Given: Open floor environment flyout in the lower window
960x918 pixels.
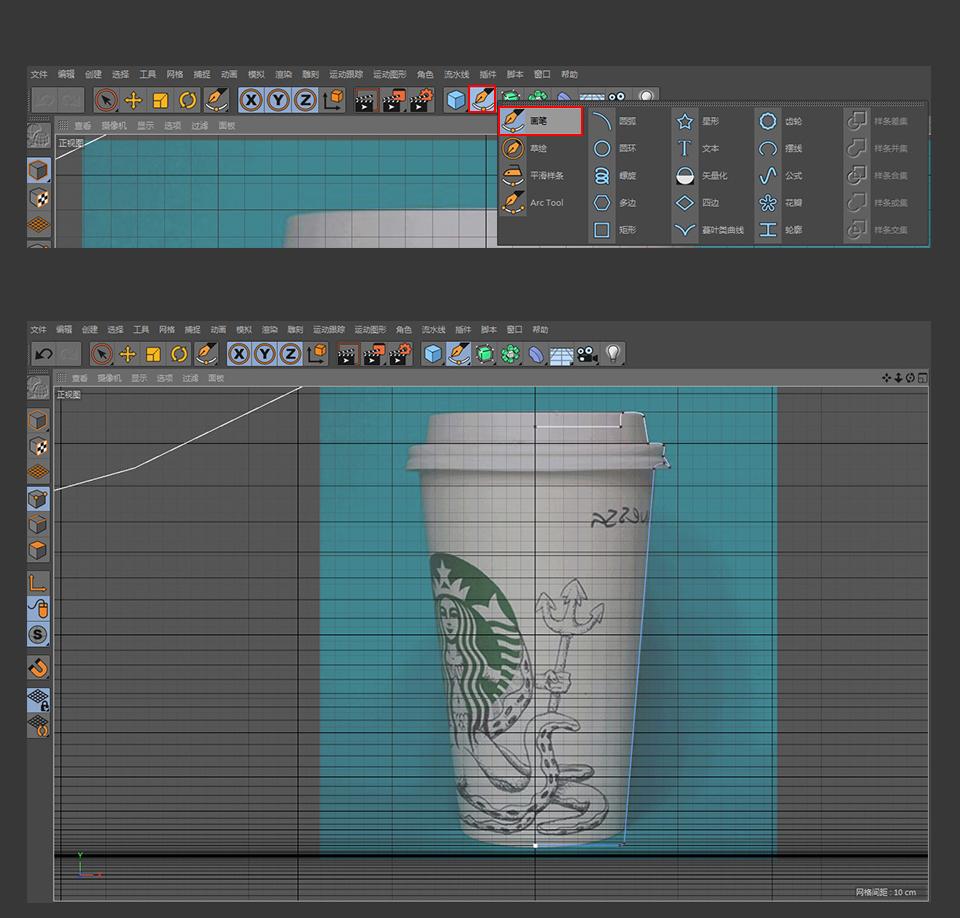Looking at the screenshot, I should pyautogui.click(x=561, y=355).
